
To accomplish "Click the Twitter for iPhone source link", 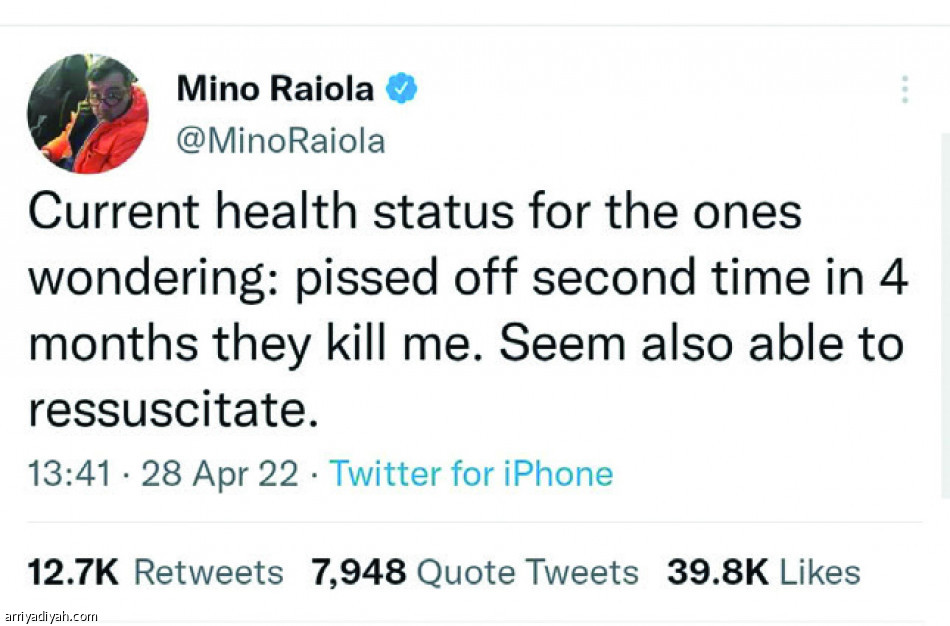I will [x=471, y=473].
